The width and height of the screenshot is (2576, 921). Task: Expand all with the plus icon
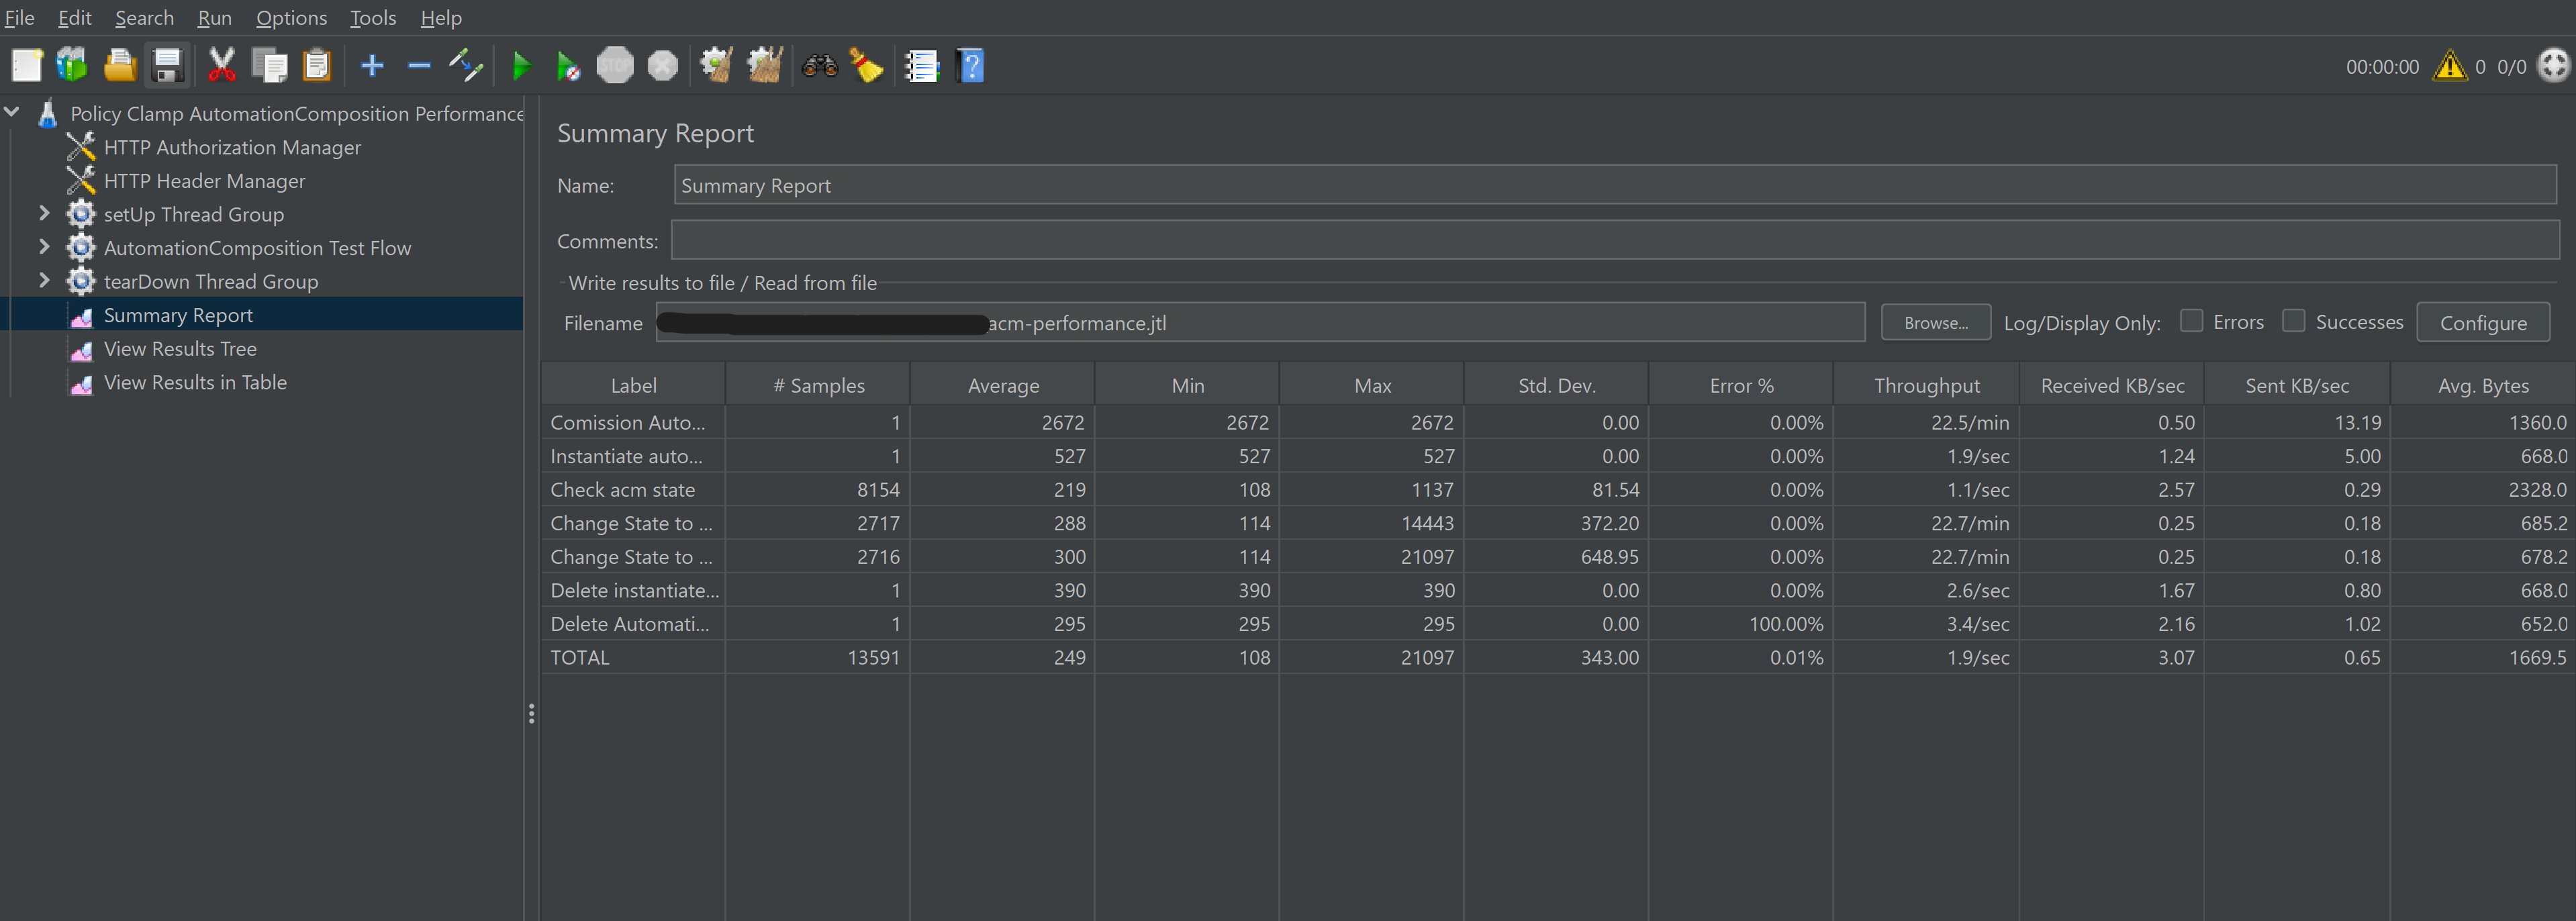click(x=372, y=66)
